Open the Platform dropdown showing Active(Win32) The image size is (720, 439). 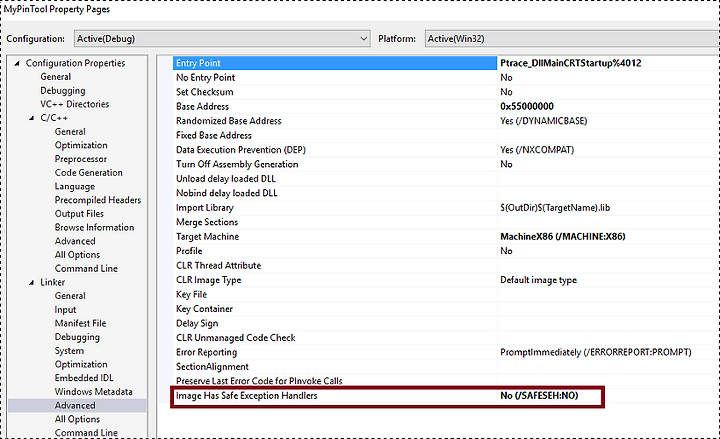pos(572,39)
